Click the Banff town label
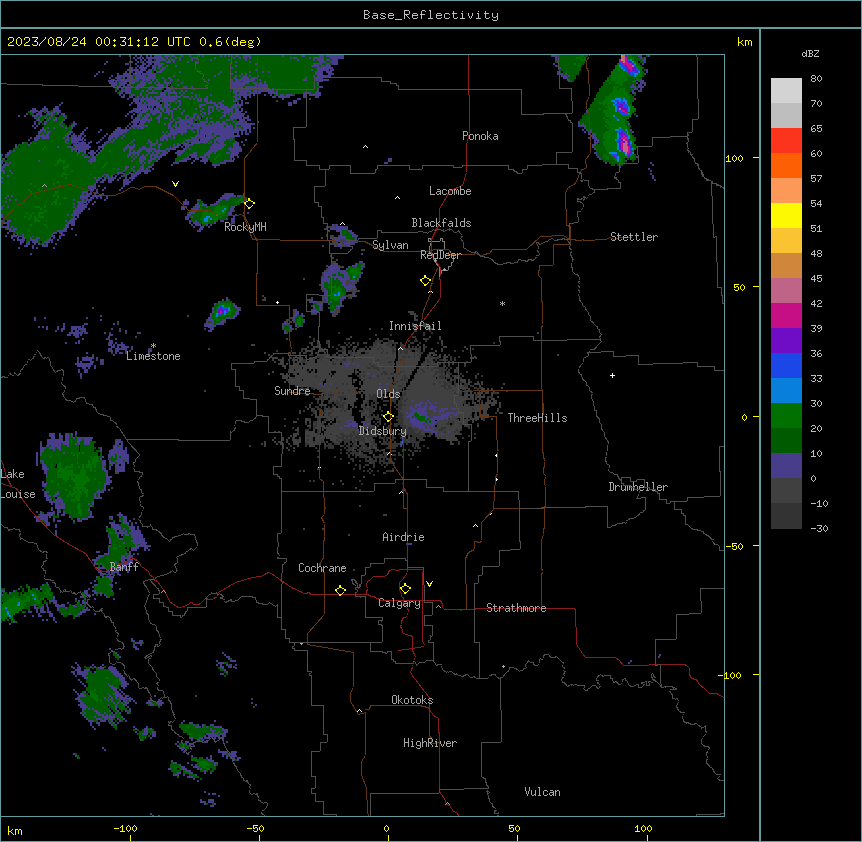Viewport: 862px width, 842px height. pos(124,567)
